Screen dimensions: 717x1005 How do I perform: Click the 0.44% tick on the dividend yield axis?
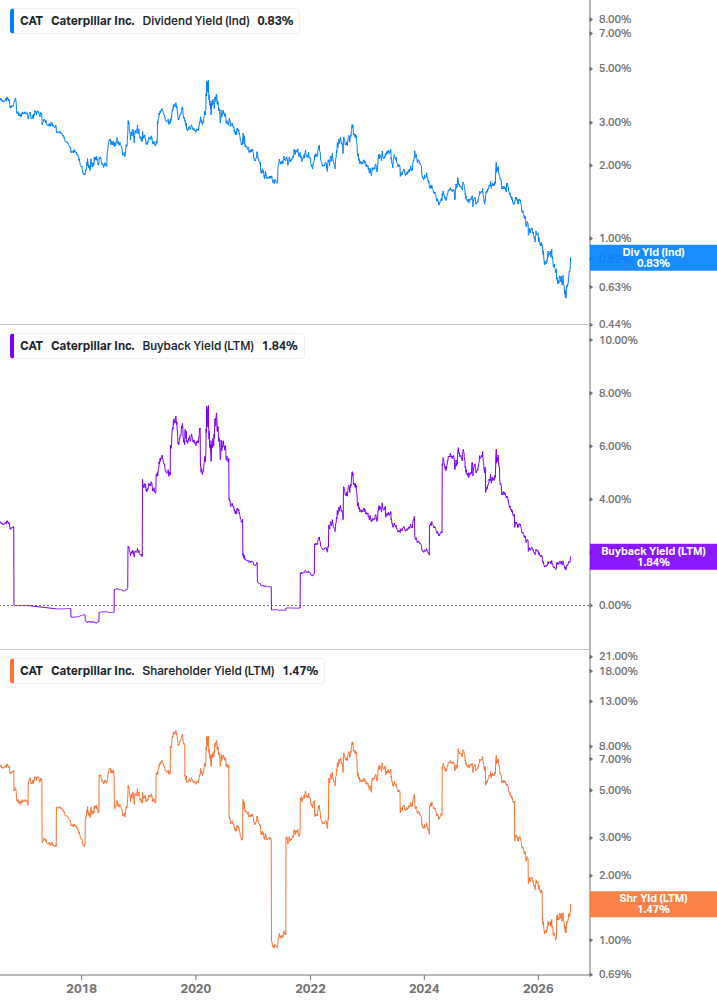point(615,324)
